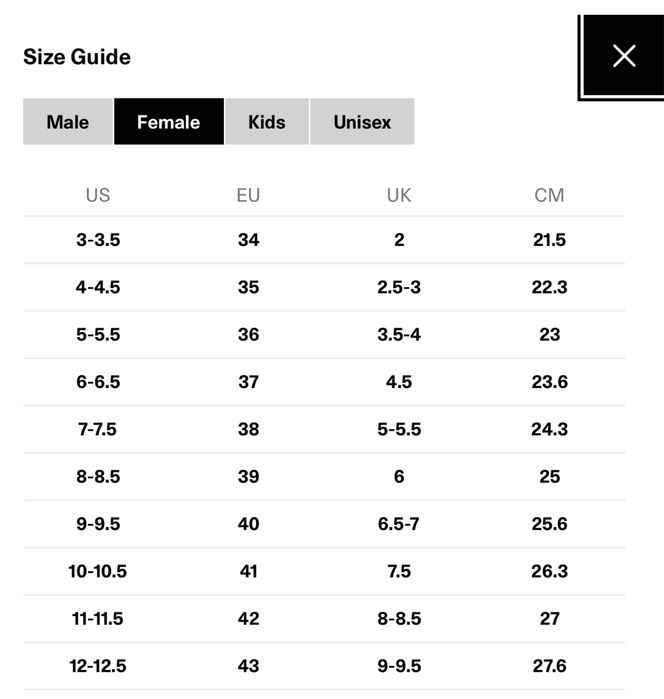Click the US 7-7.5 size row
Screen dimensions: 664x699
click(x=98, y=429)
